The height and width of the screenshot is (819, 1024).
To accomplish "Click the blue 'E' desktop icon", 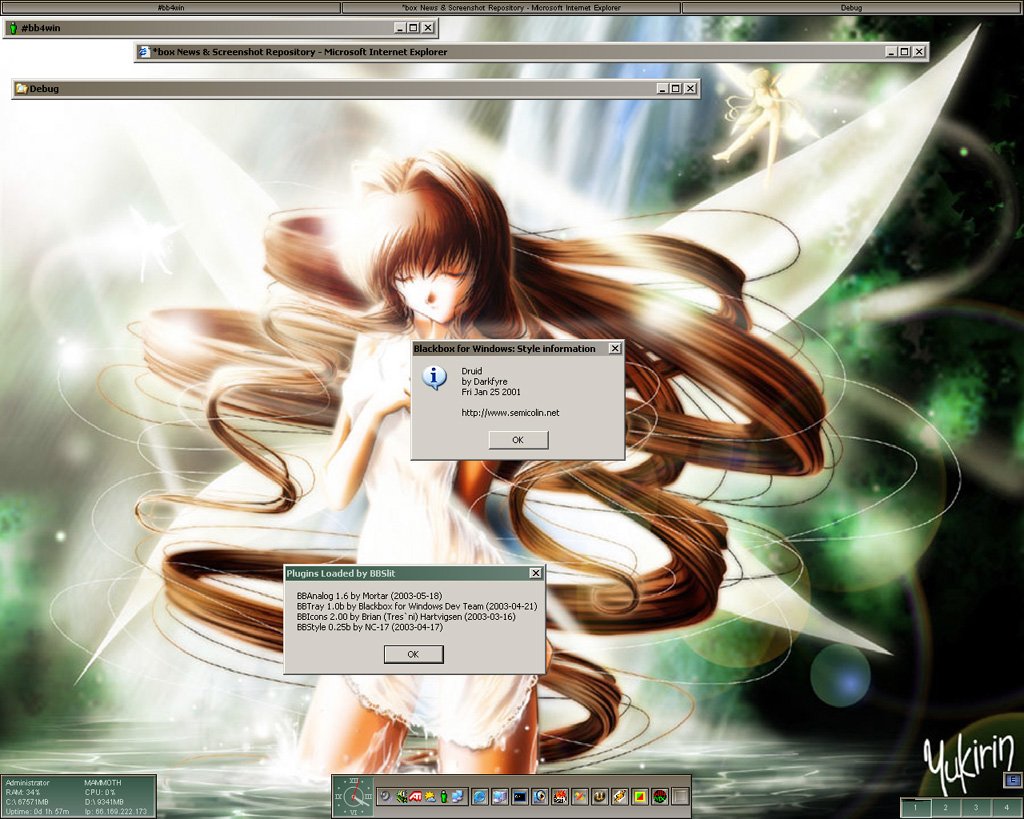I will click(1012, 780).
